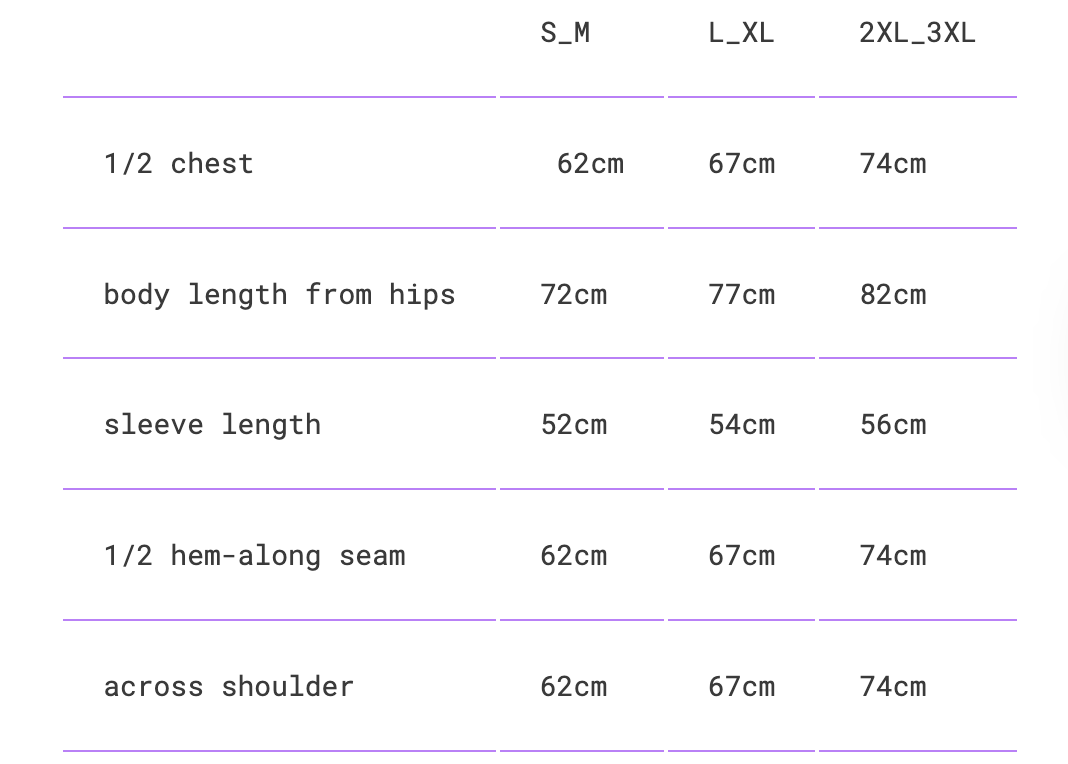Screen dimensions: 1068x764
Task: Click 67cm in the across shoulder row
Action: 742,686
